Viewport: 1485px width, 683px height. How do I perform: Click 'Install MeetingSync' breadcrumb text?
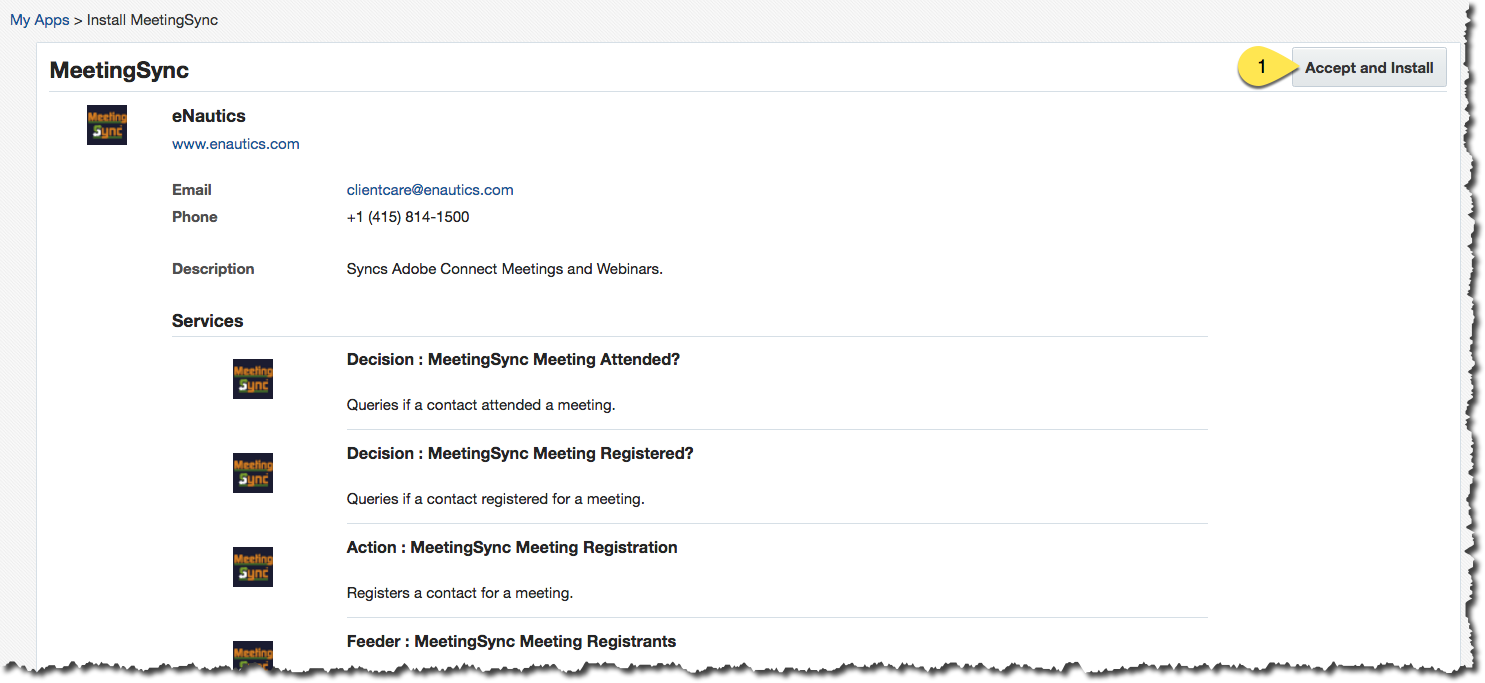tap(152, 20)
